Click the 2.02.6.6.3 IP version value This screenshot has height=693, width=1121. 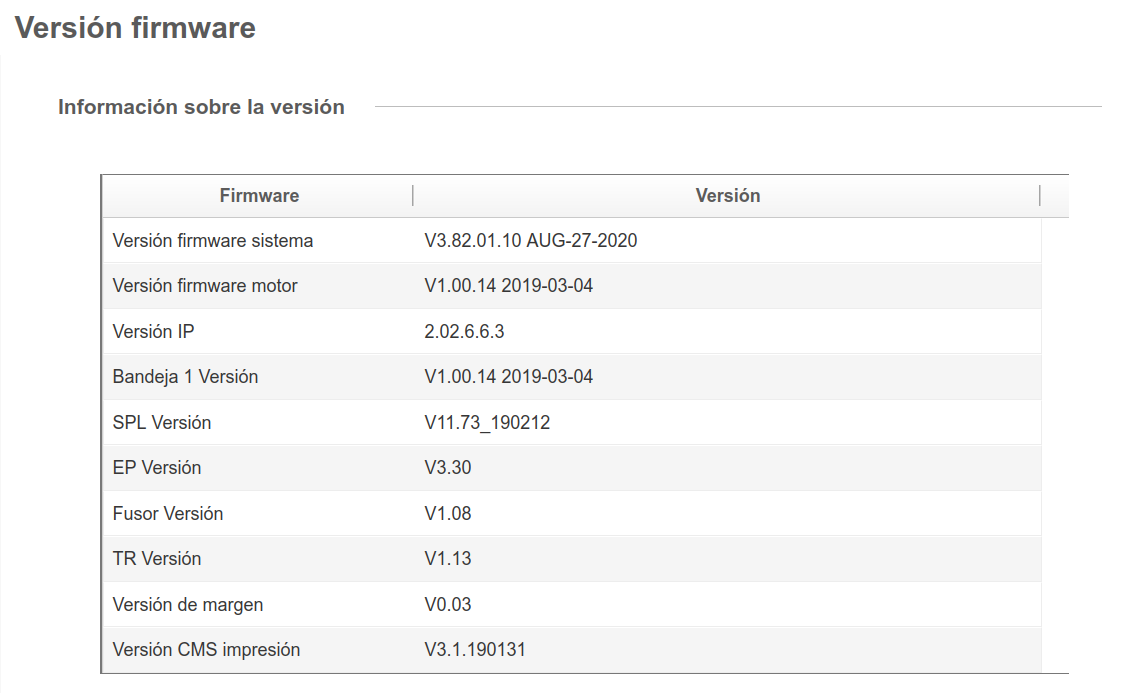coord(464,332)
